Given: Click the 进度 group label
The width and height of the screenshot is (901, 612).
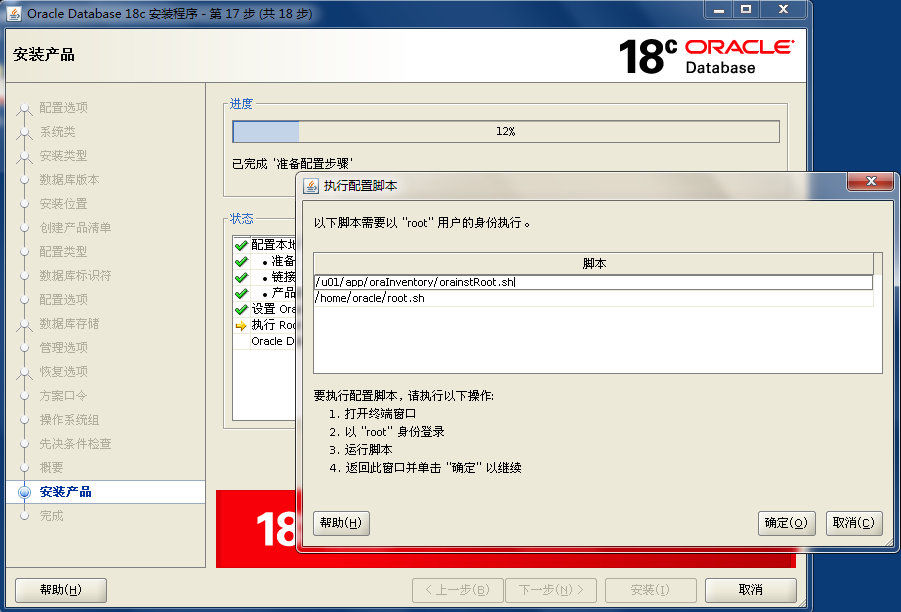Looking at the screenshot, I should [x=241, y=104].
